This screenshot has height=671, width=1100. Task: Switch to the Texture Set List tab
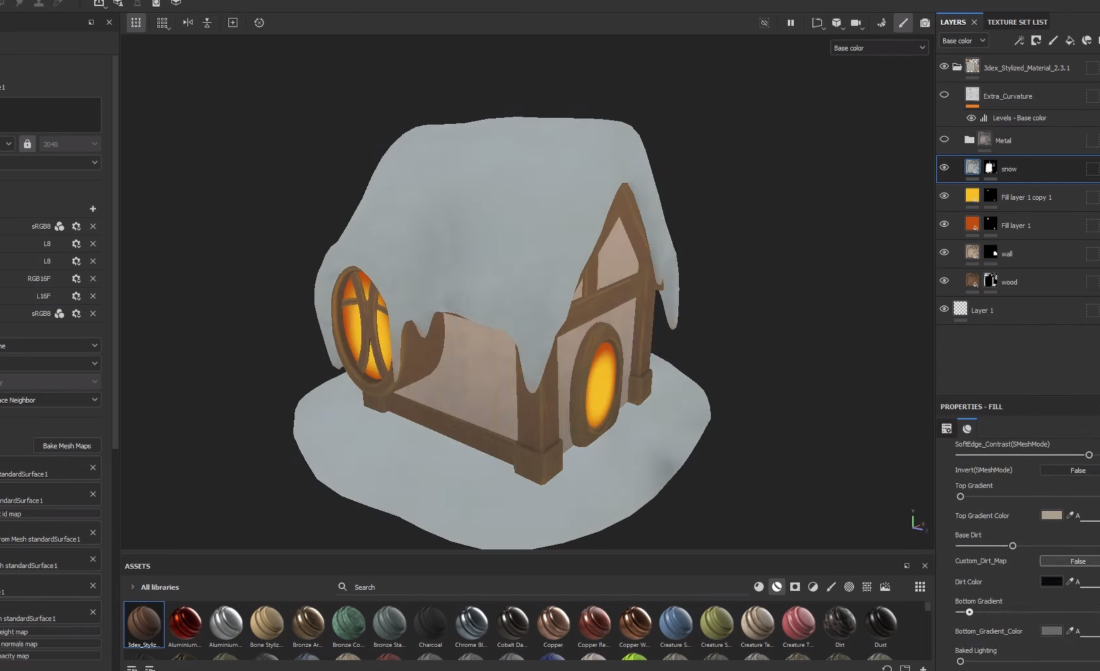[x=1017, y=22]
